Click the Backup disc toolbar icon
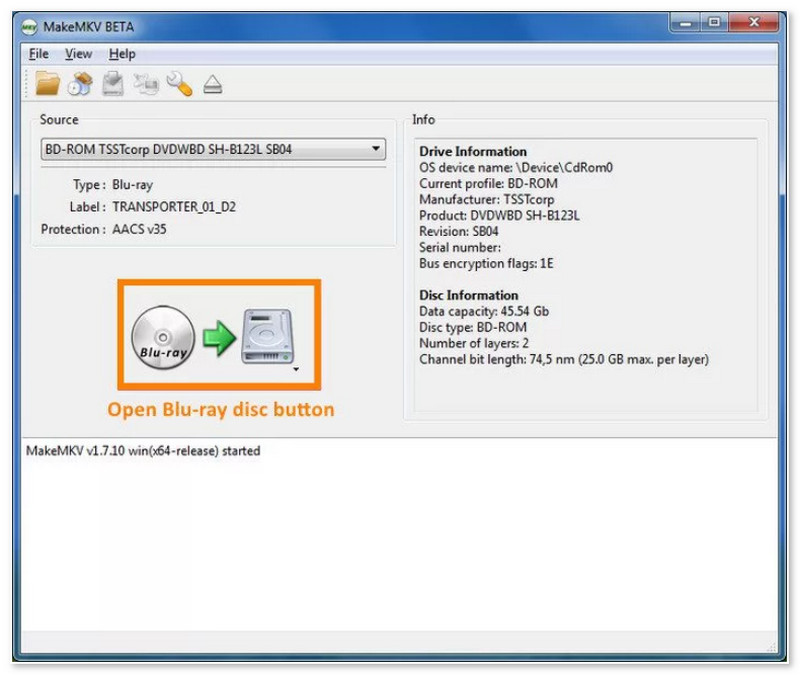Viewport: 800px width, 675px height. (113, 84)
